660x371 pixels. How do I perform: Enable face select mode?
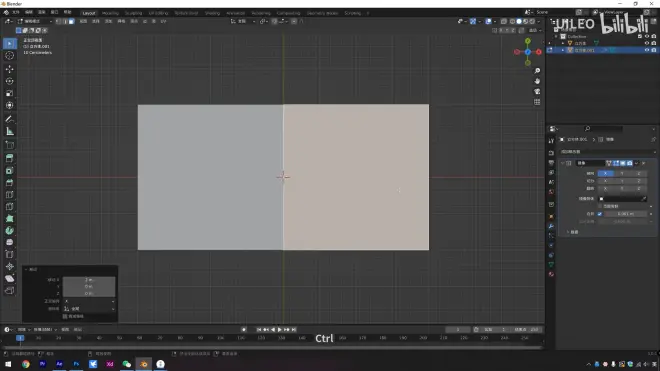72,21
